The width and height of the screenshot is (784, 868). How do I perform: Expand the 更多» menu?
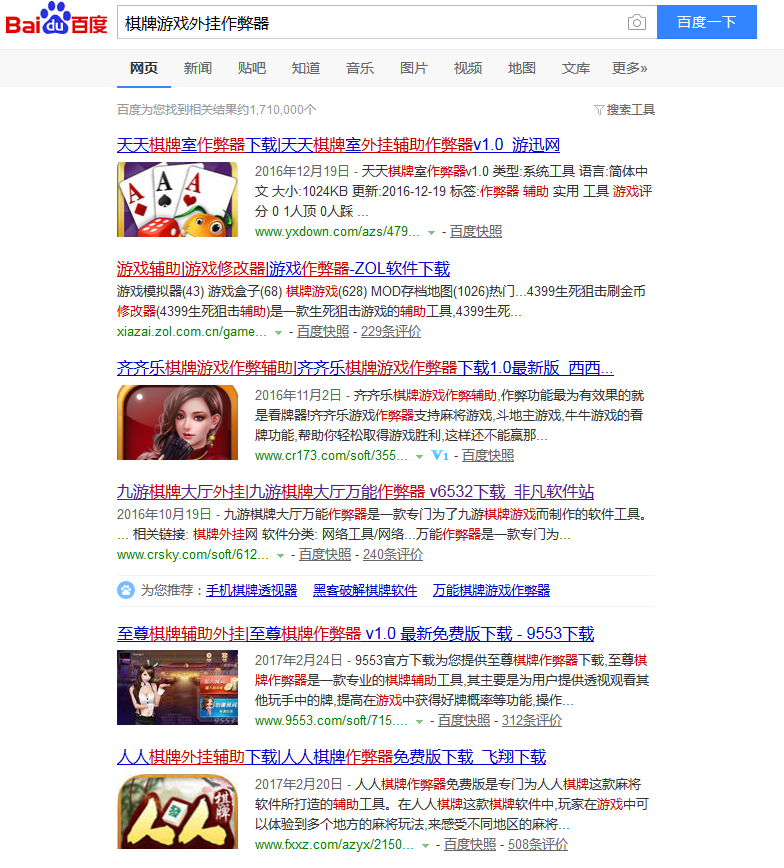[x=630, y=68]
